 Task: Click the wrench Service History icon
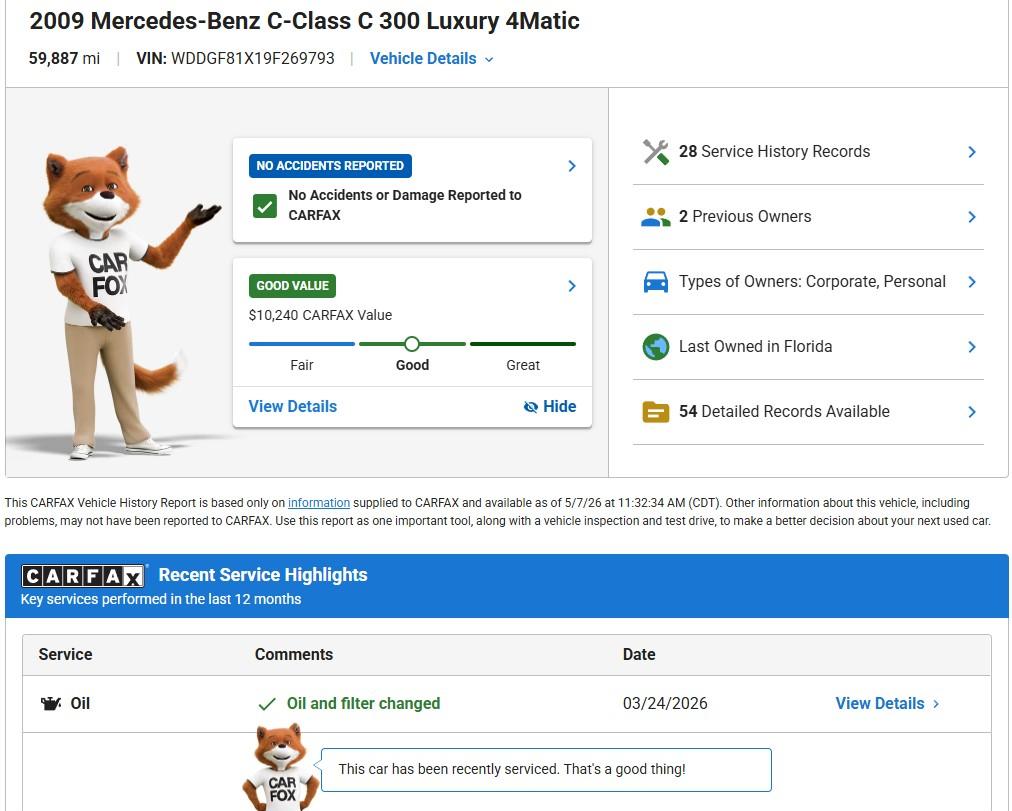(x=656, y=152)
